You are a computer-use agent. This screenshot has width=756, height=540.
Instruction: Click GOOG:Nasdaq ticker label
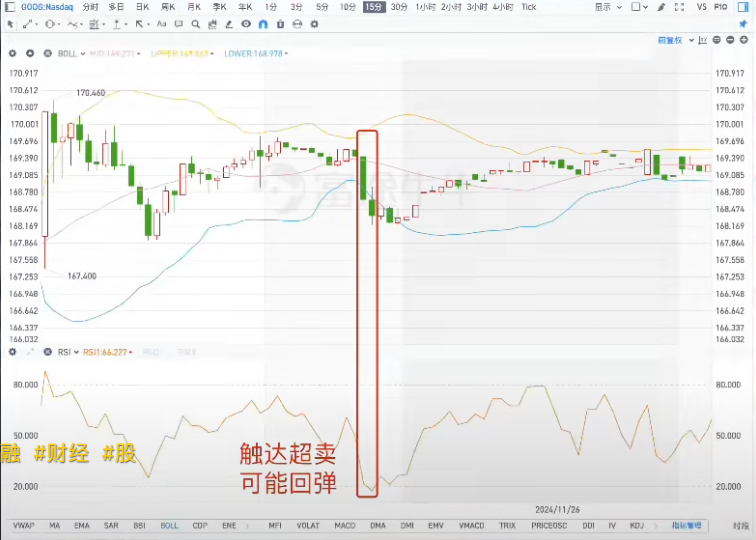[47, 7]
